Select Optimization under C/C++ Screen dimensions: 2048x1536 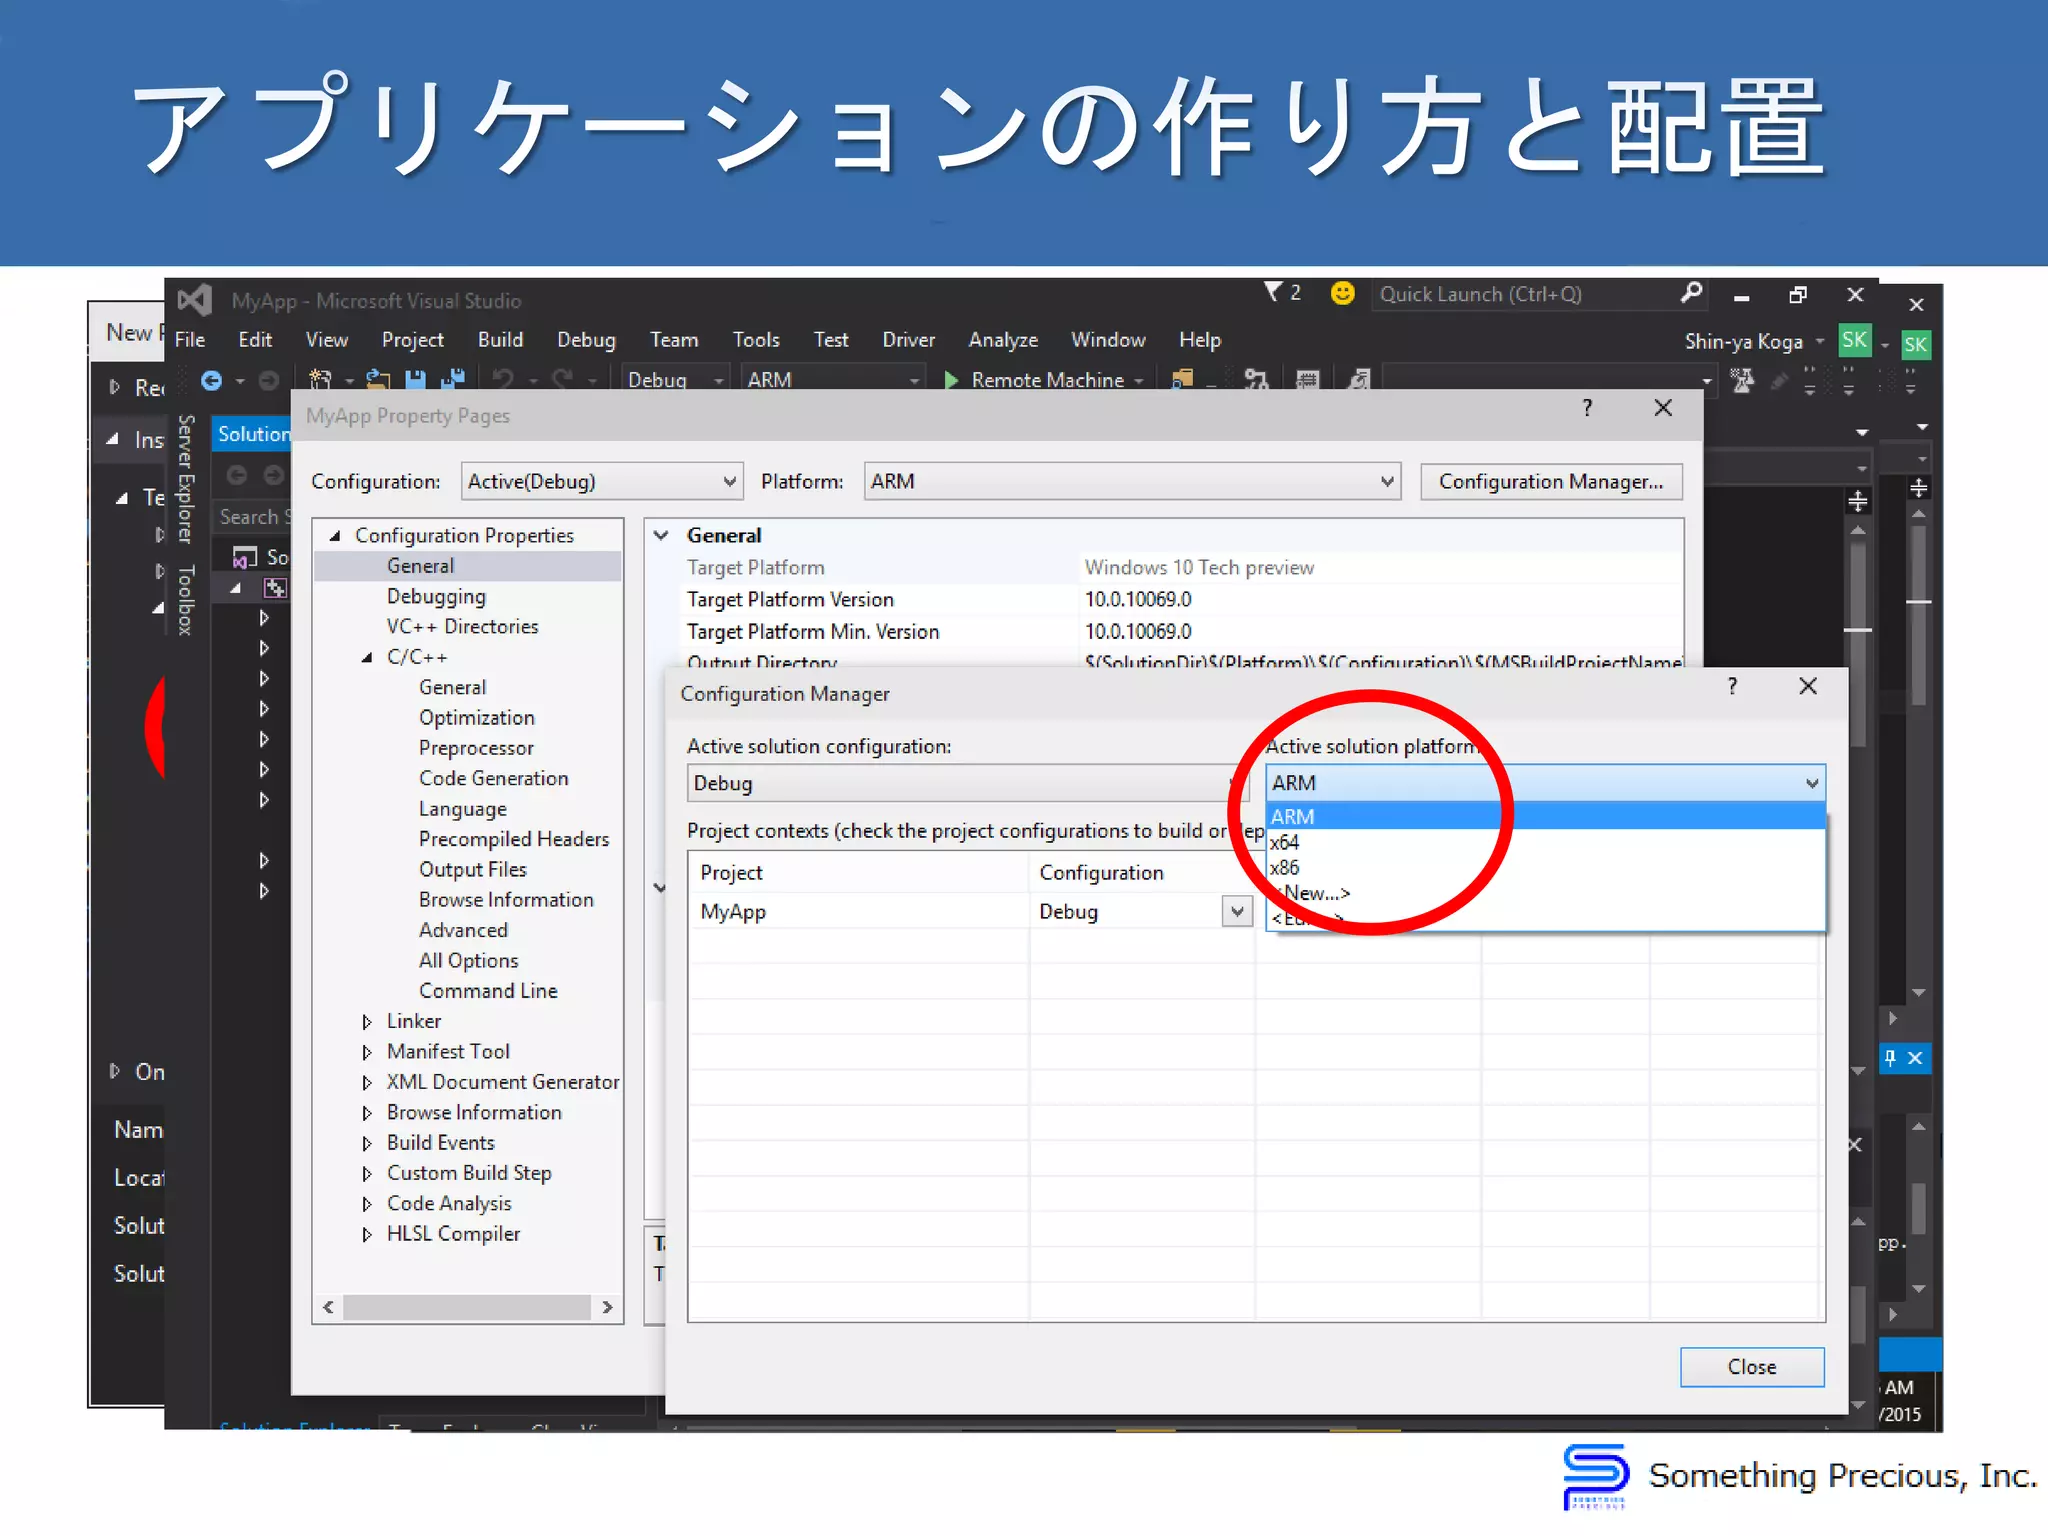477,717
